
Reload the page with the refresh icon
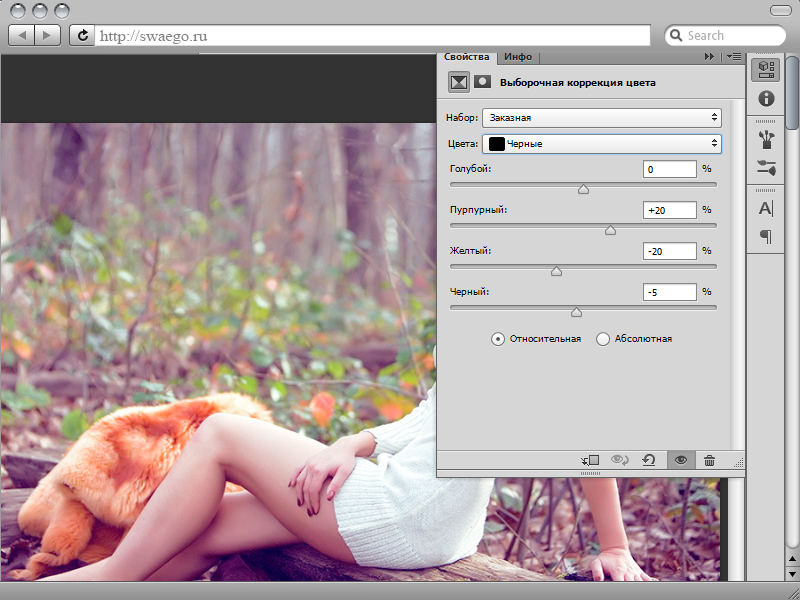(x=82, y=35)
